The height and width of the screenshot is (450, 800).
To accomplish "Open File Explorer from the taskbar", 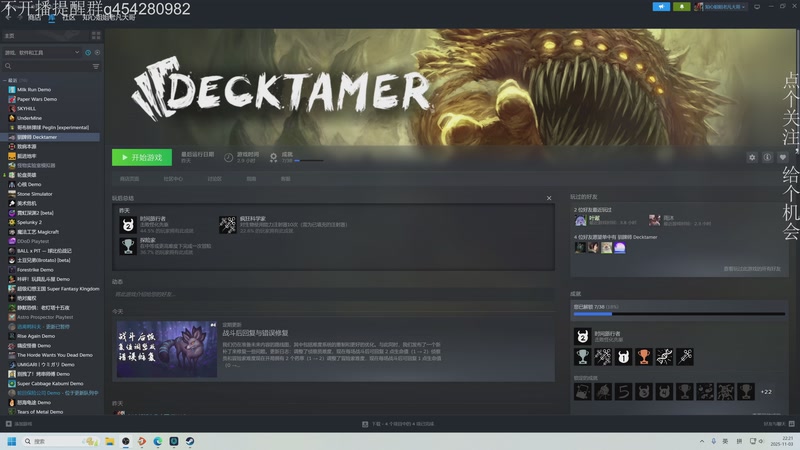I will pyautogui.click(x=110, y=441).
